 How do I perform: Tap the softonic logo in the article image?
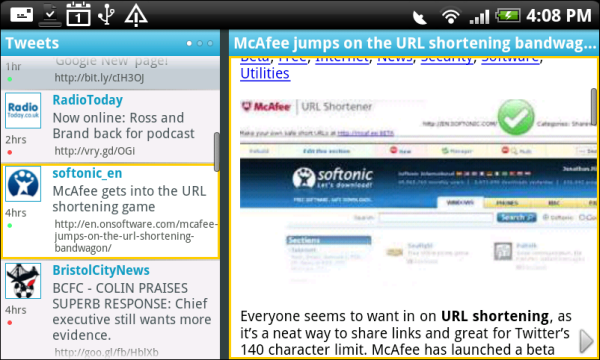[333, 178]
